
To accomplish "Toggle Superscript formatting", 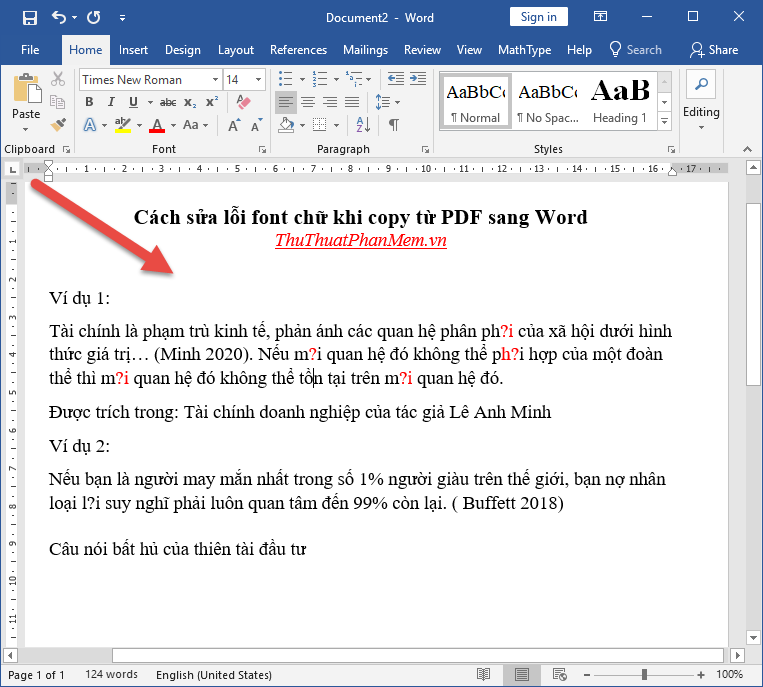I will pos(212,102).
